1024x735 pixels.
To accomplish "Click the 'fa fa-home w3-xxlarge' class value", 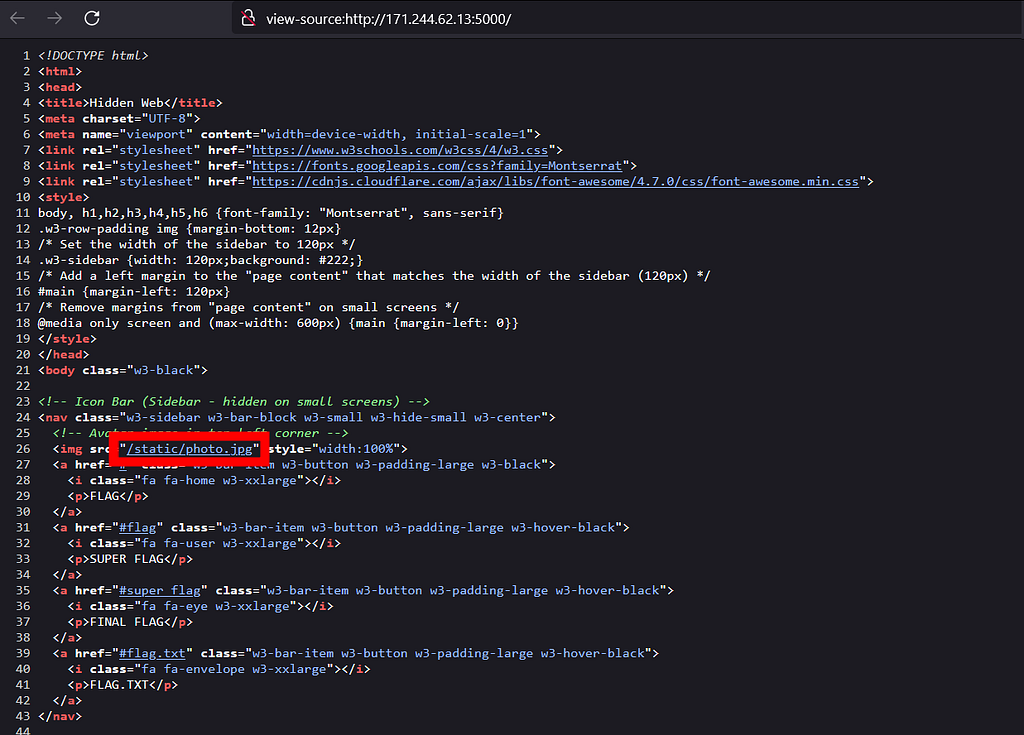I will click(219, 480).
